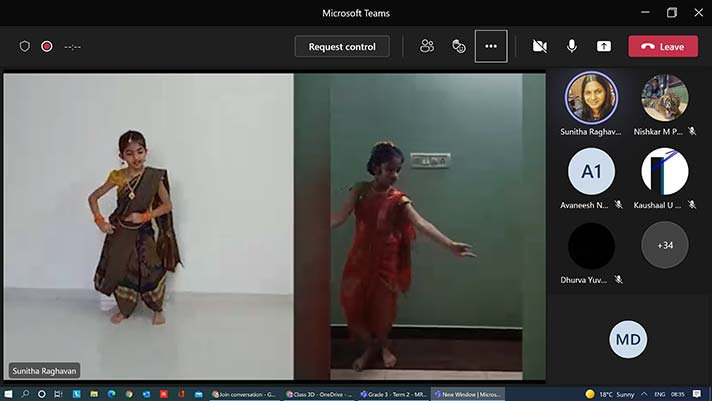Image resolution: width=712 pixels, height=401 pixels.
Task: Open the meeting chat icon
Action: (x=459, y=46)
